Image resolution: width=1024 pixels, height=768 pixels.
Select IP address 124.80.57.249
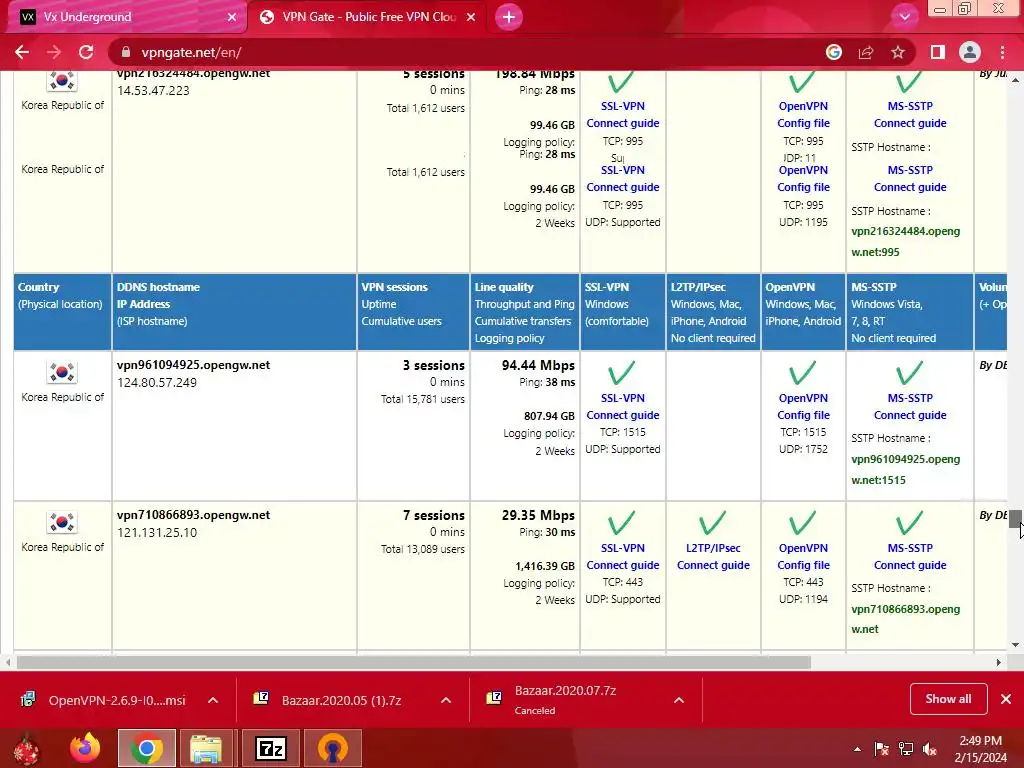pos(157,383)
